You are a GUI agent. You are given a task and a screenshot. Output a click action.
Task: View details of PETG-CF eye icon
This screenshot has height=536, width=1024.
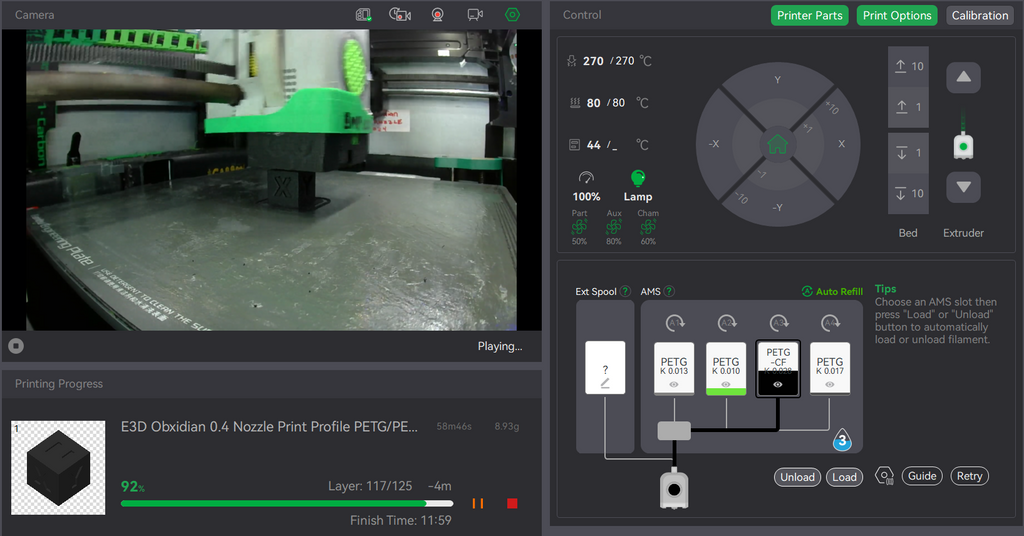pyautogui.click(x=778, y=385)
